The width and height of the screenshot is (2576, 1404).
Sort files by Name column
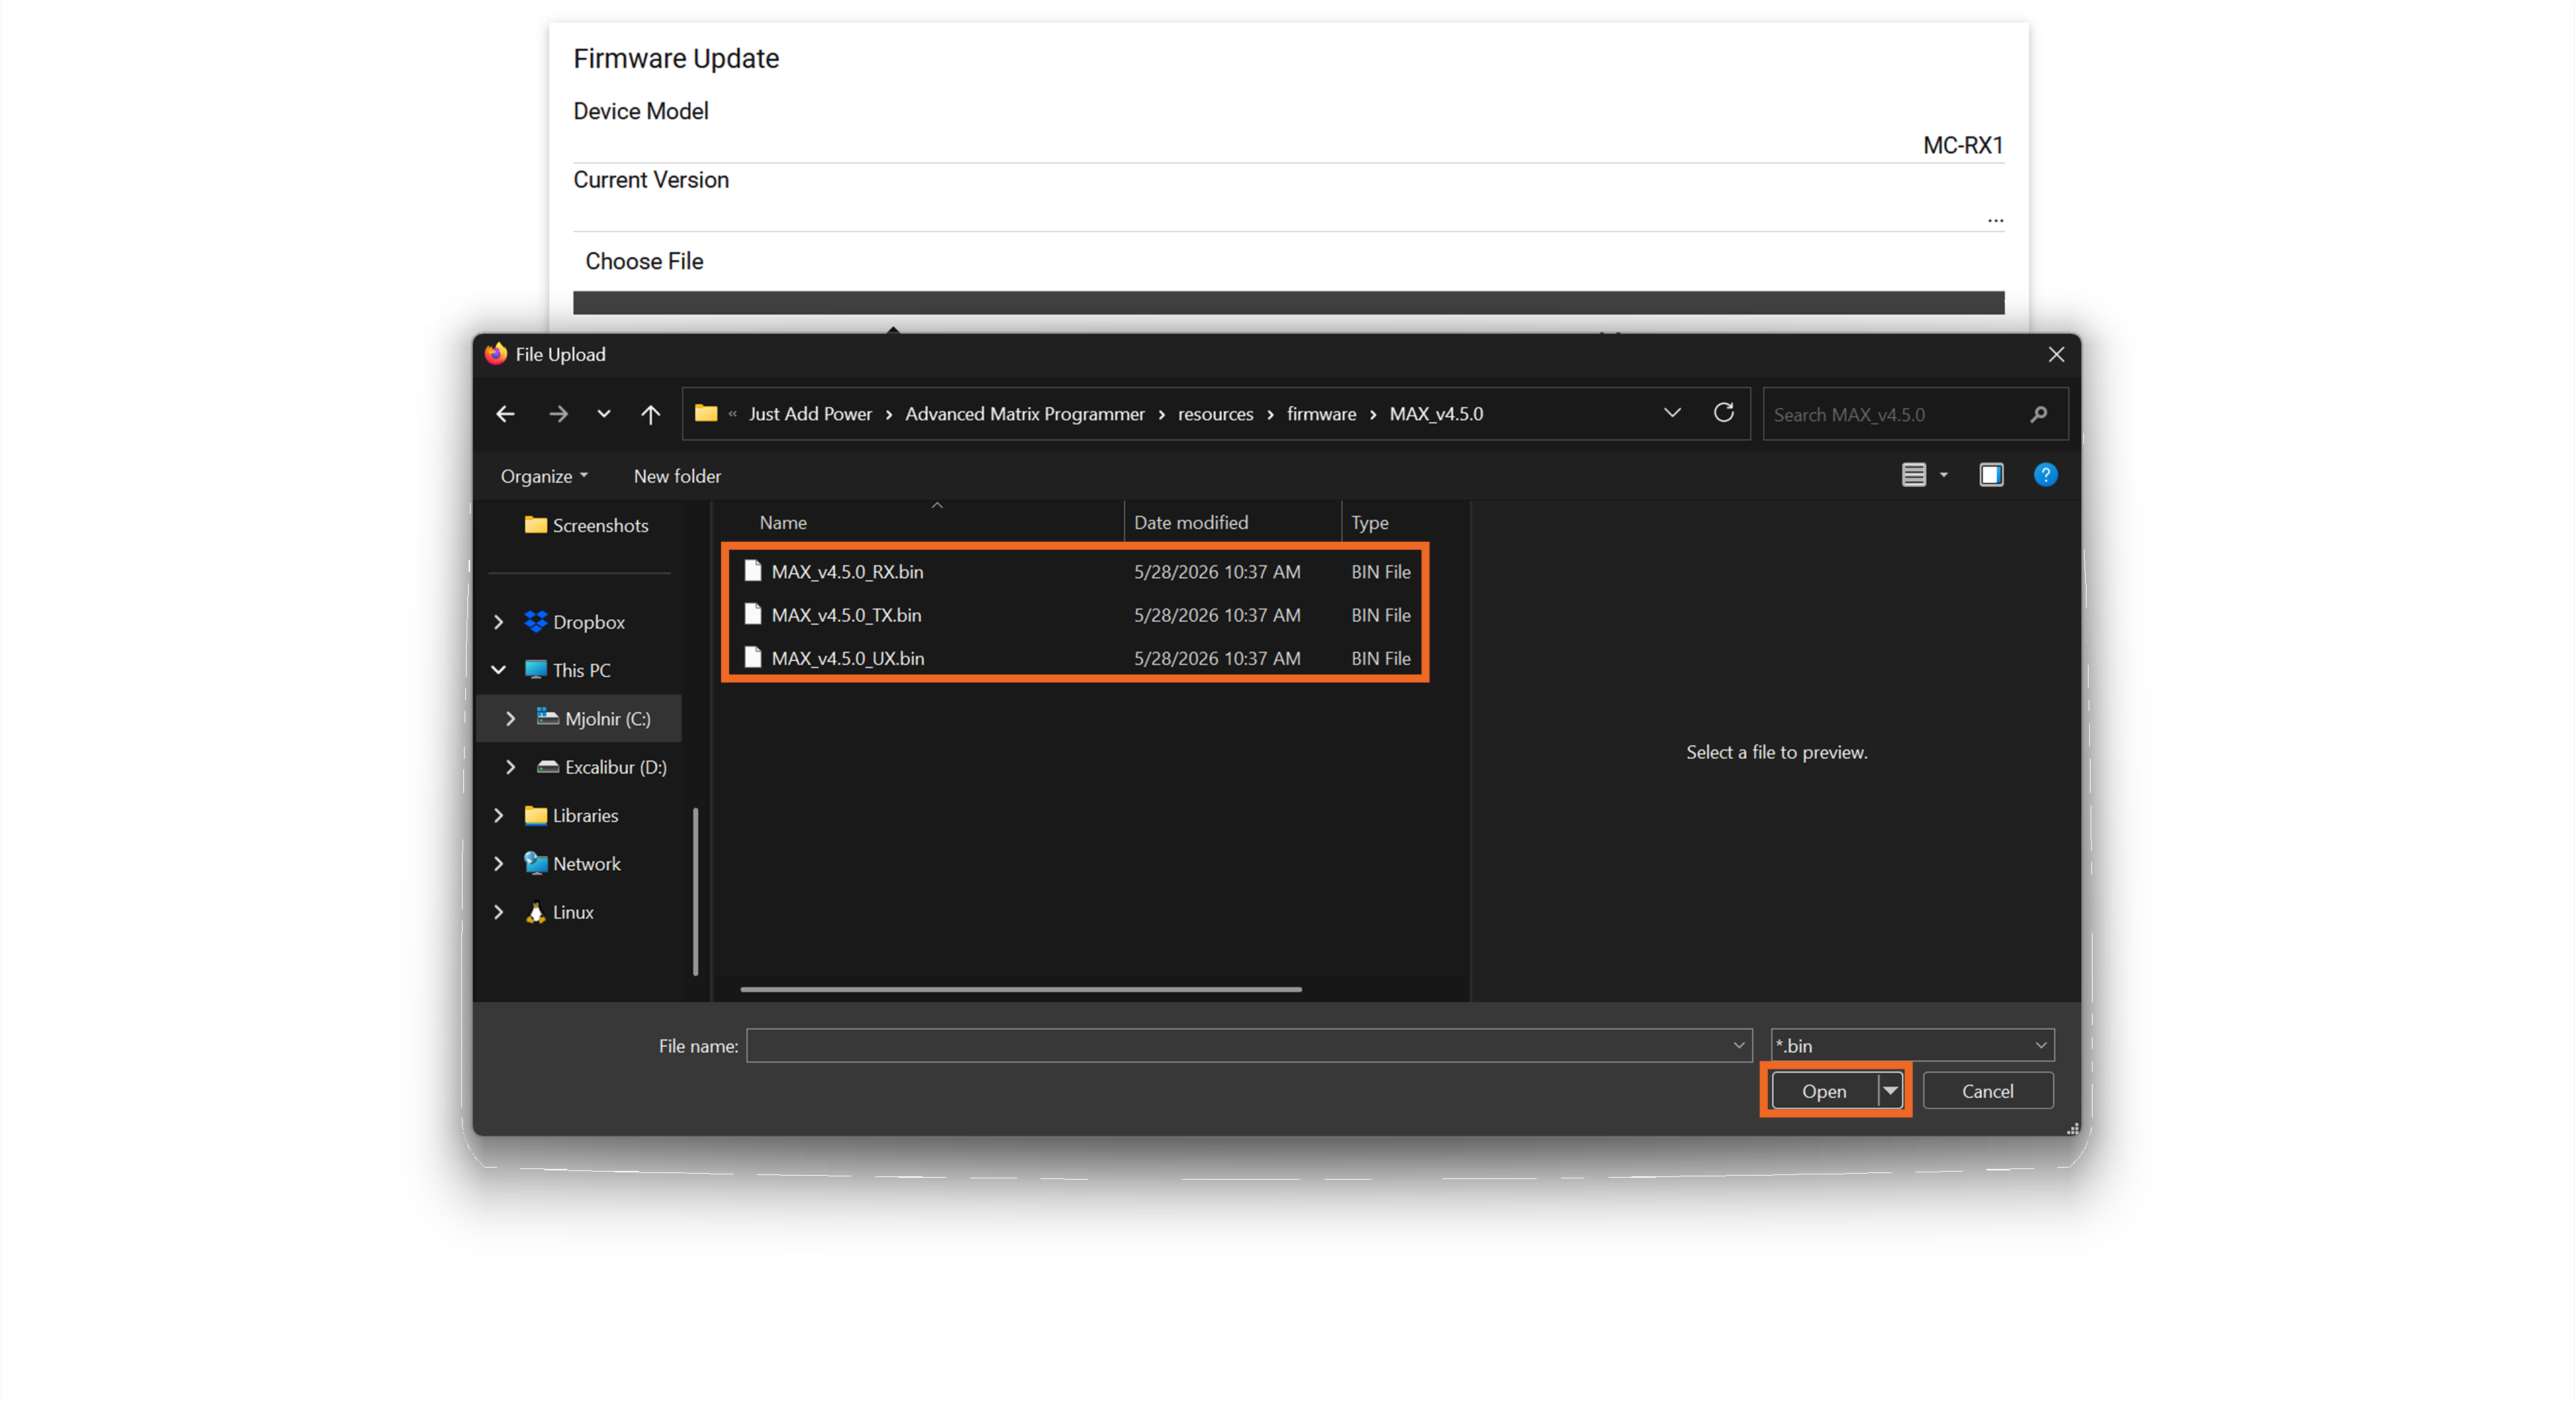(x=783, y=522)
